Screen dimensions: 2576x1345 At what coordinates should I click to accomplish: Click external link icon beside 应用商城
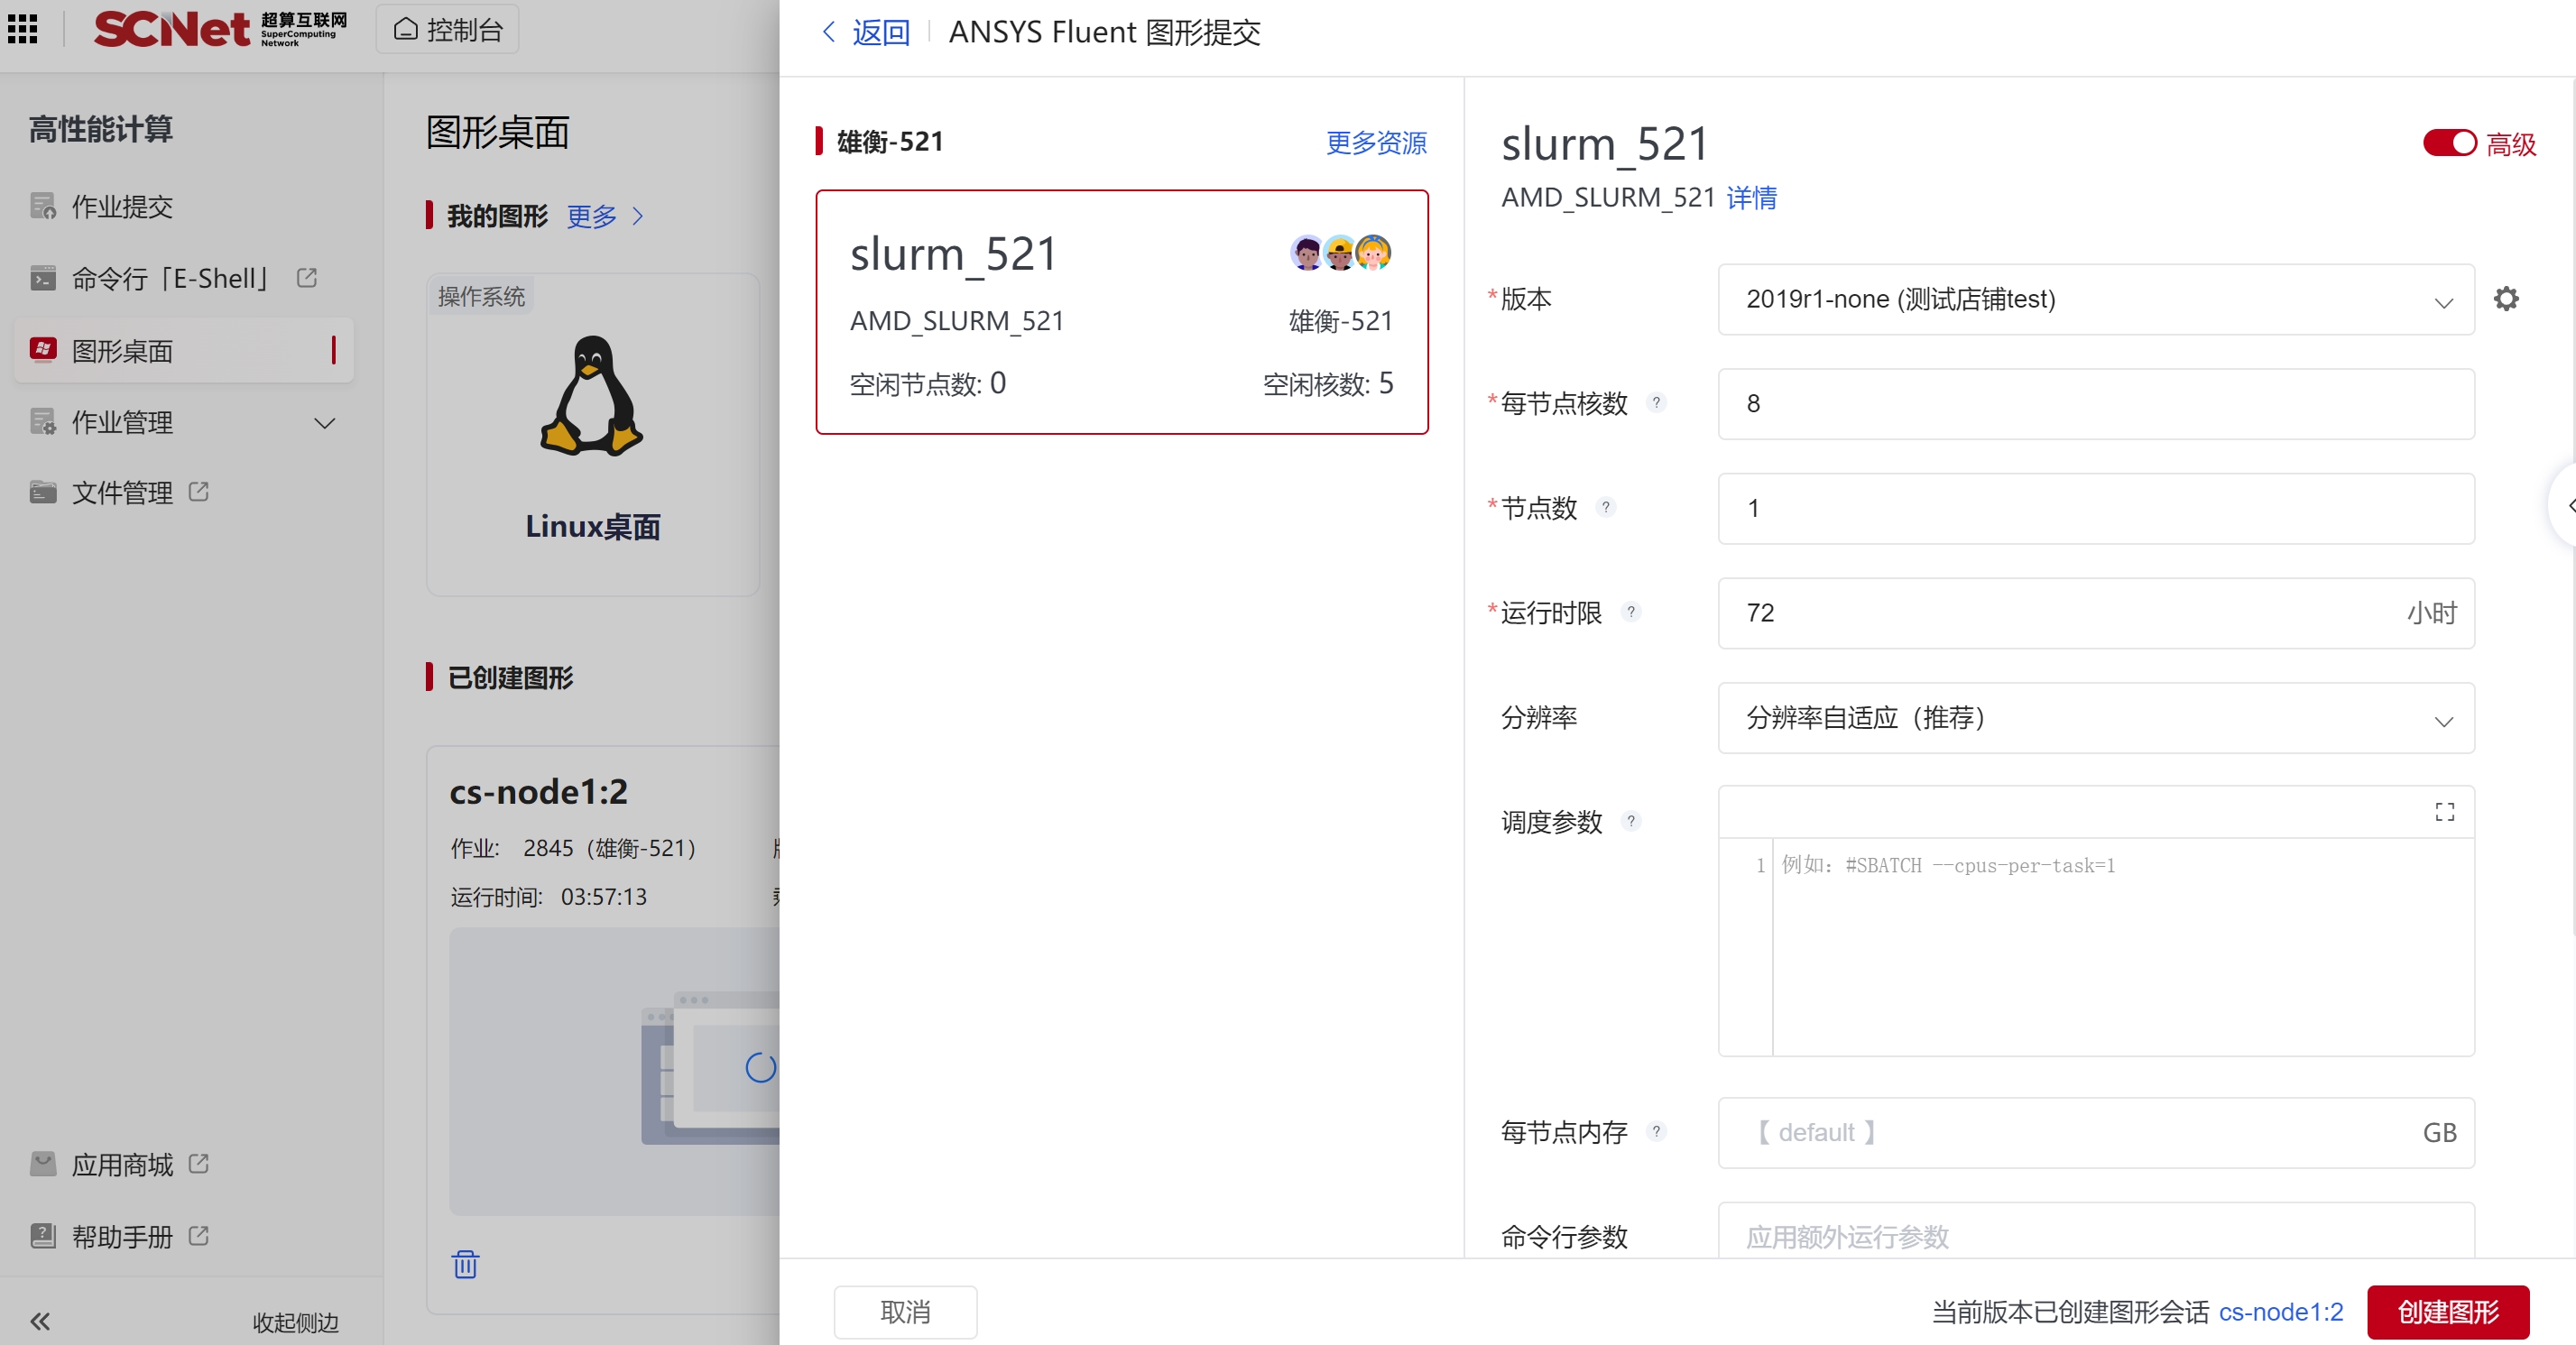[198, 1163]
